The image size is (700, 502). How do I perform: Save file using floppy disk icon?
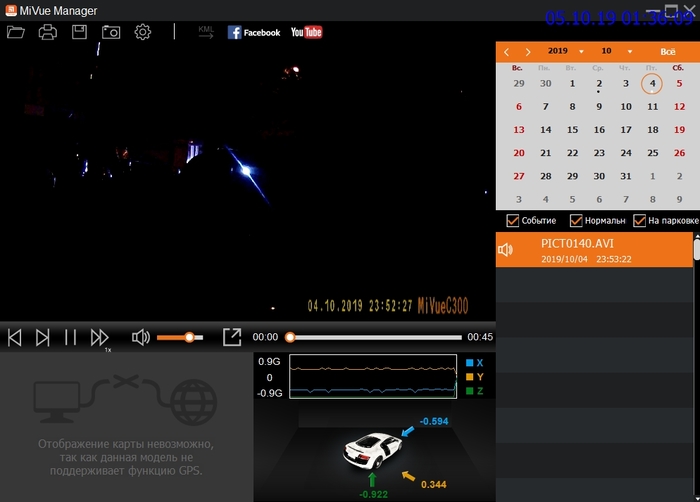pos(79,32)
